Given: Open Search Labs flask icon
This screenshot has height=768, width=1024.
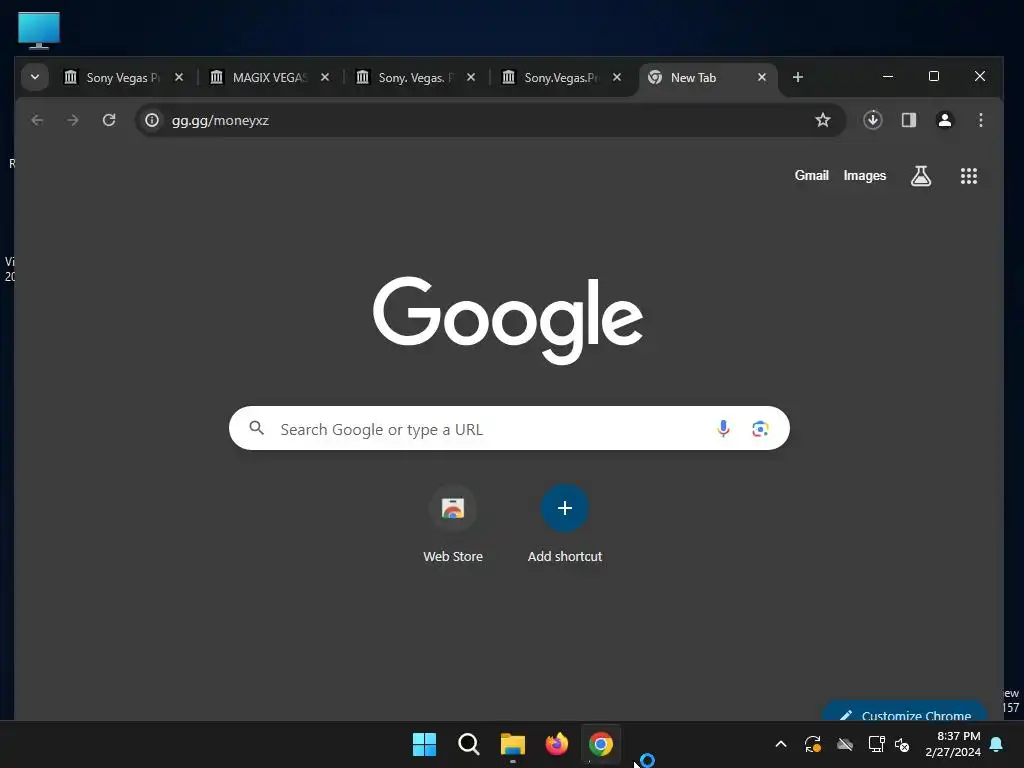Looking at the screenshot, I should [921, 176].
